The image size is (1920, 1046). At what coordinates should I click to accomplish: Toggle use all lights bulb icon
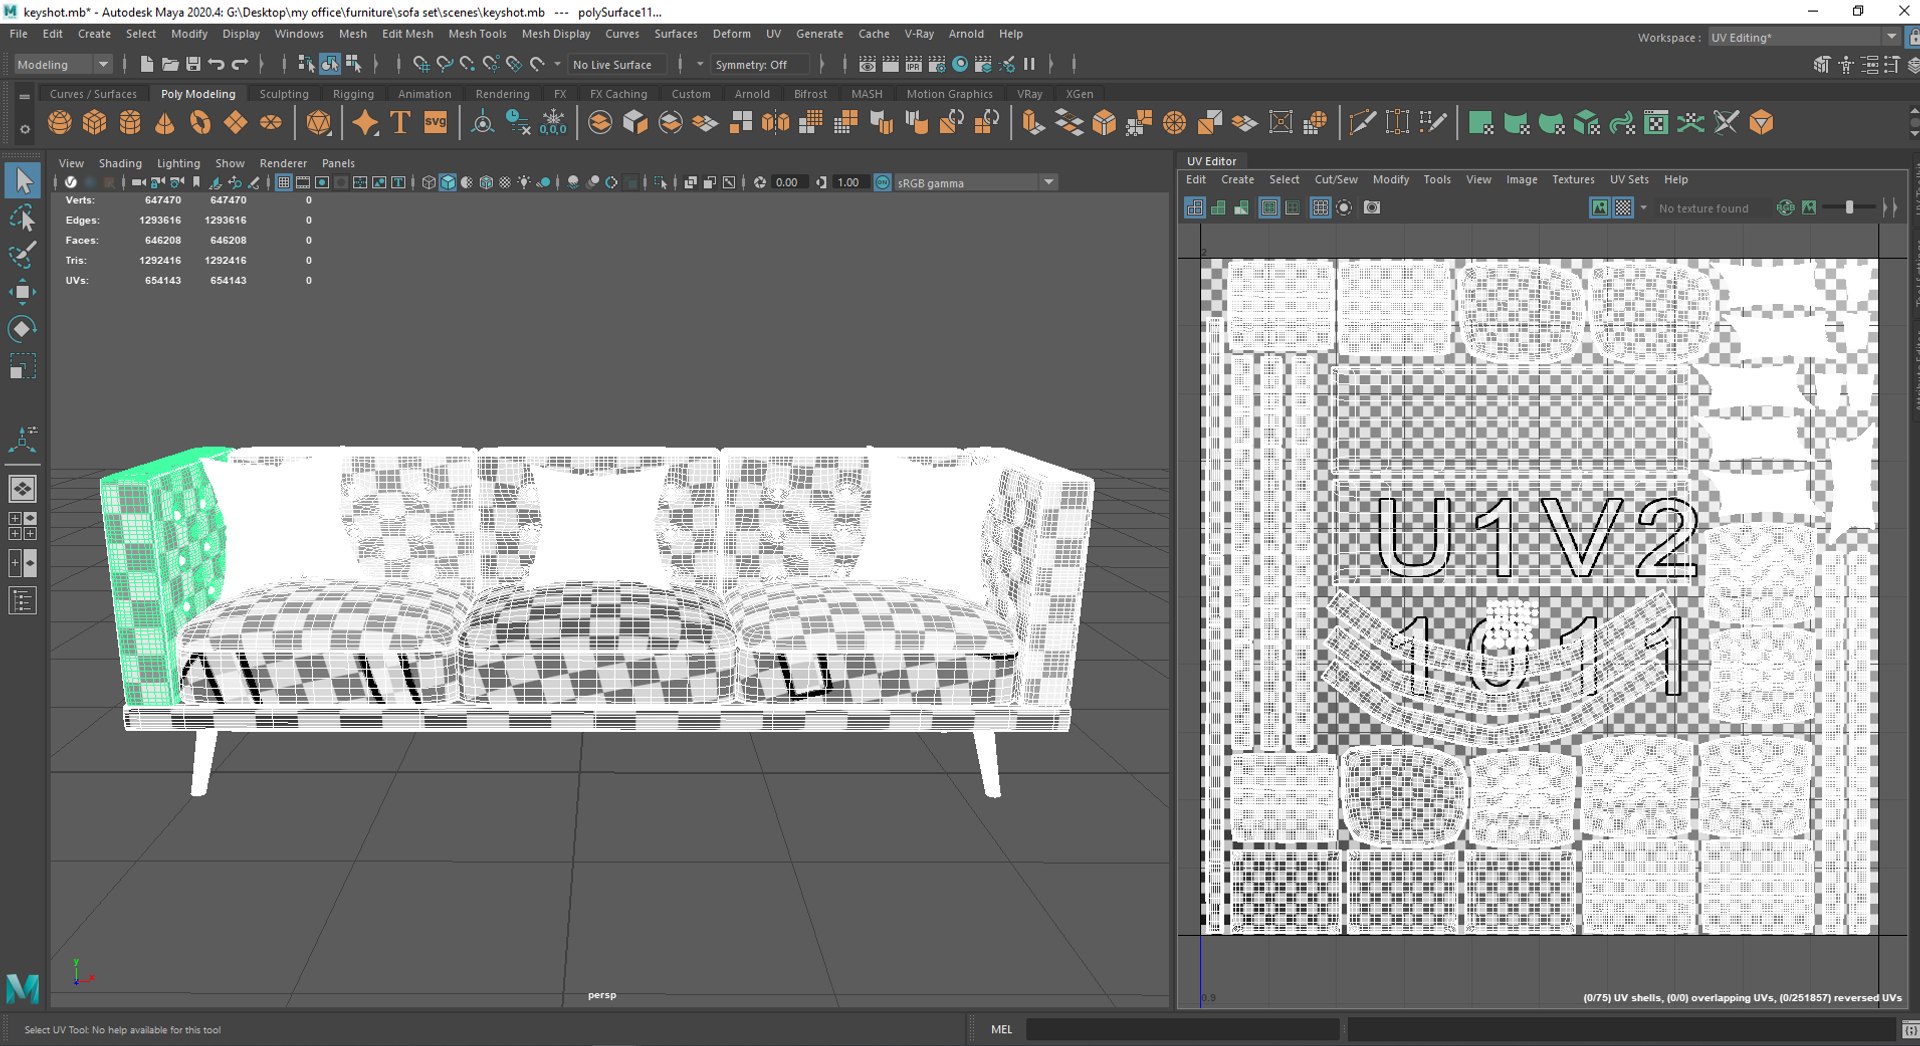click(x=524, y=183)
